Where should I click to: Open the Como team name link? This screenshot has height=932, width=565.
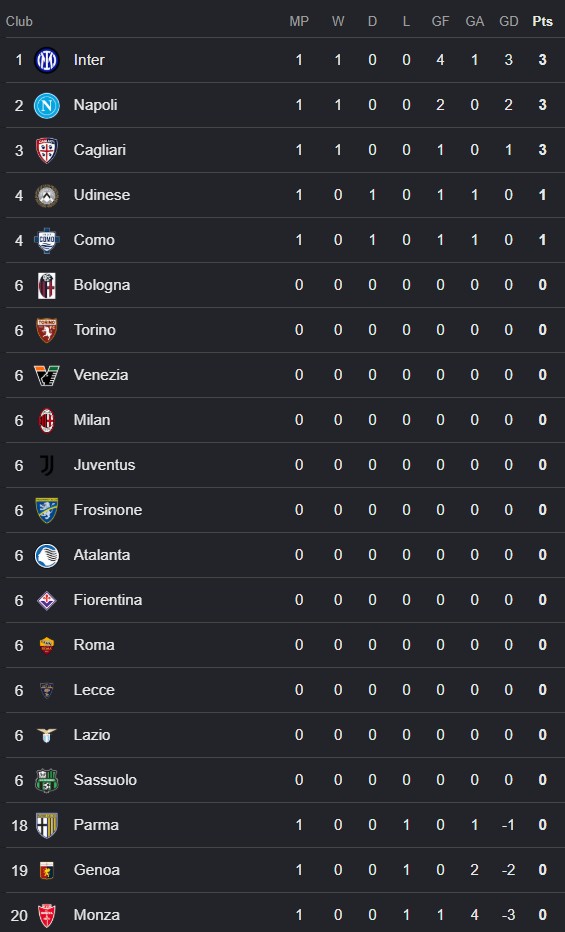coord(94,240)
